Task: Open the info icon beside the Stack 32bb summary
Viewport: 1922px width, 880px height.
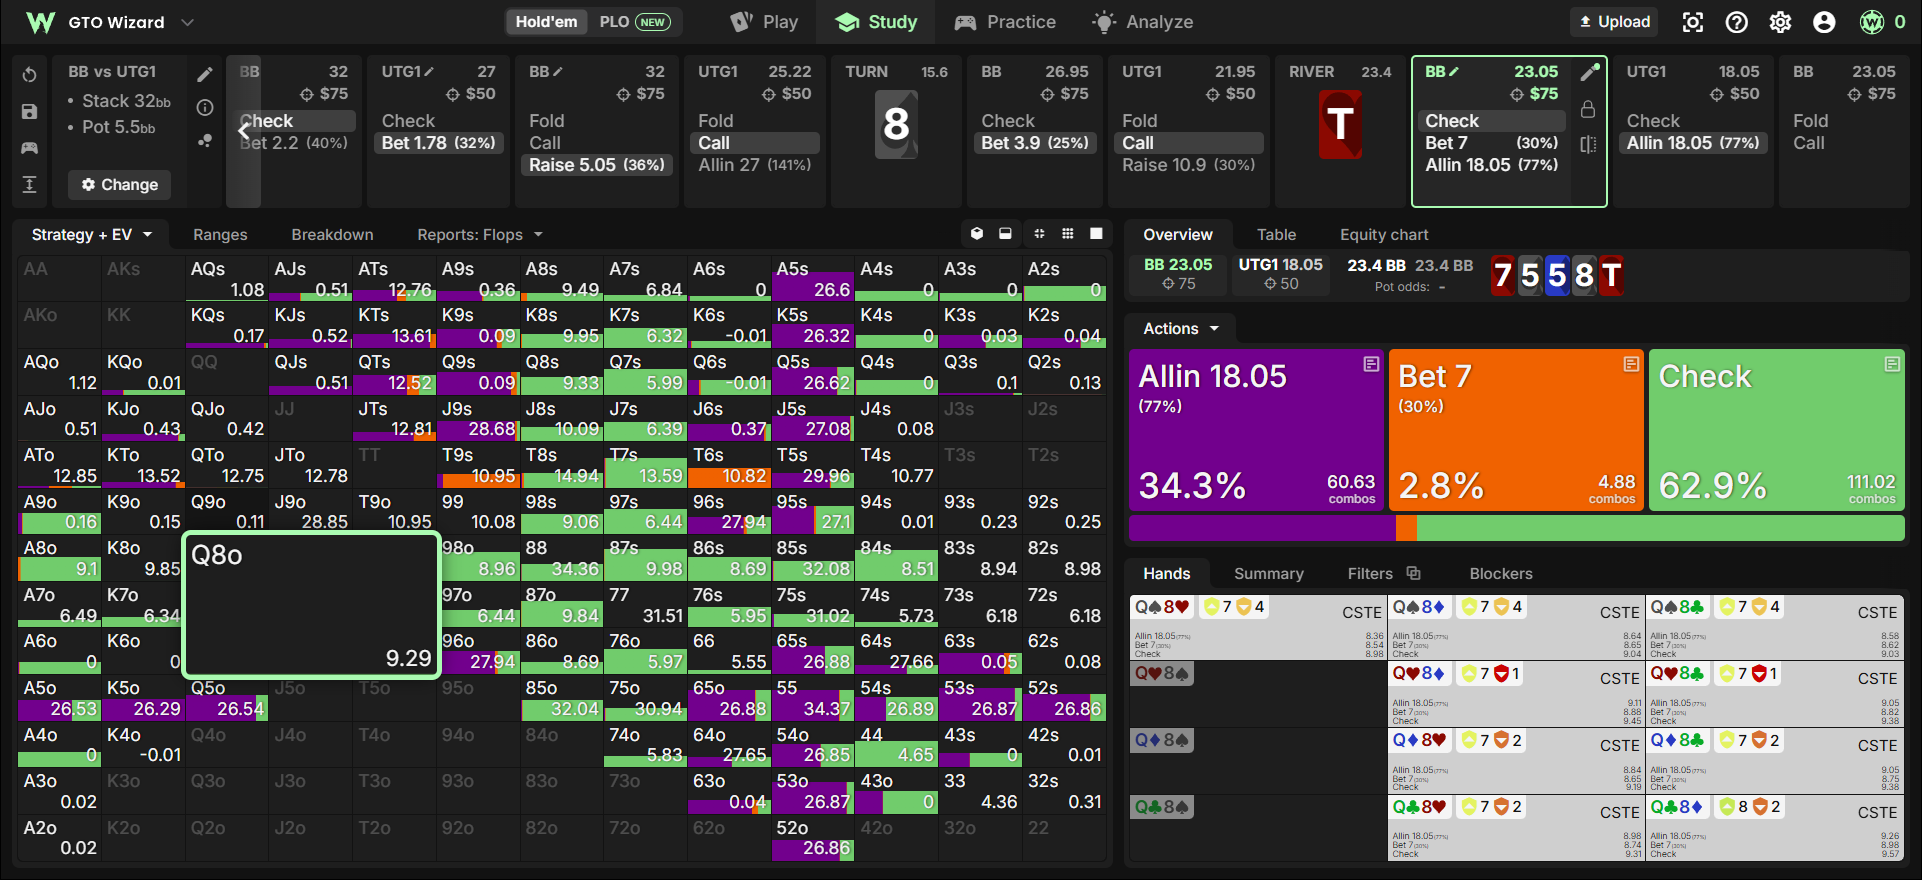Action: coord(205,107)
